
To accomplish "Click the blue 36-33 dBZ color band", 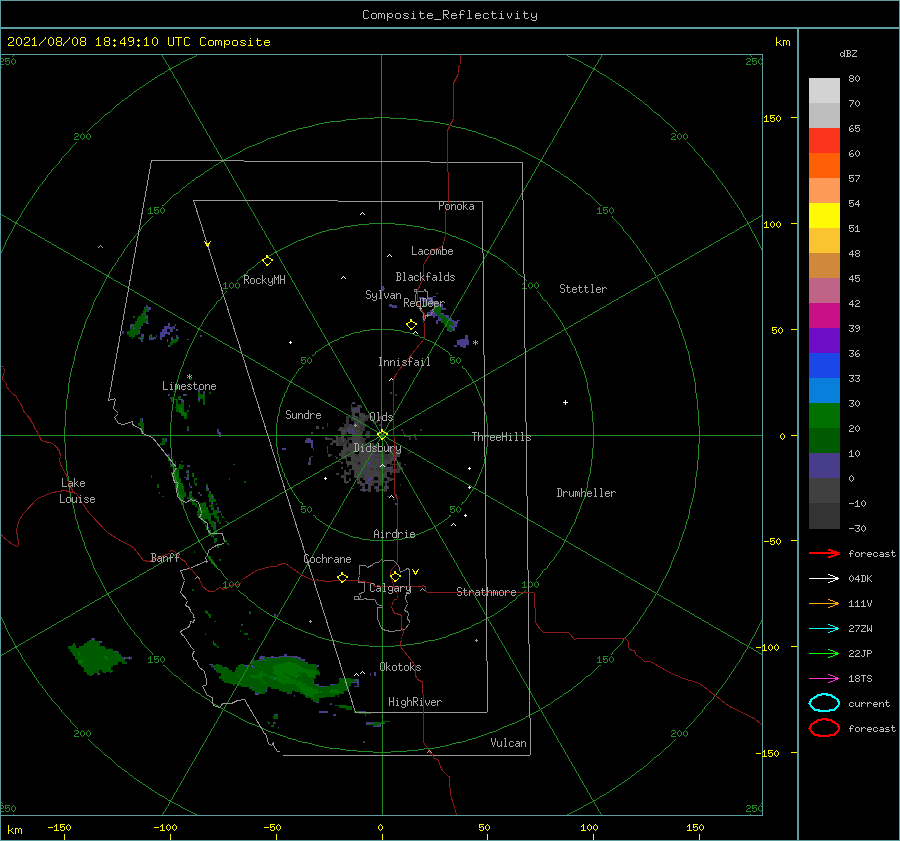I will pos(824,366).
